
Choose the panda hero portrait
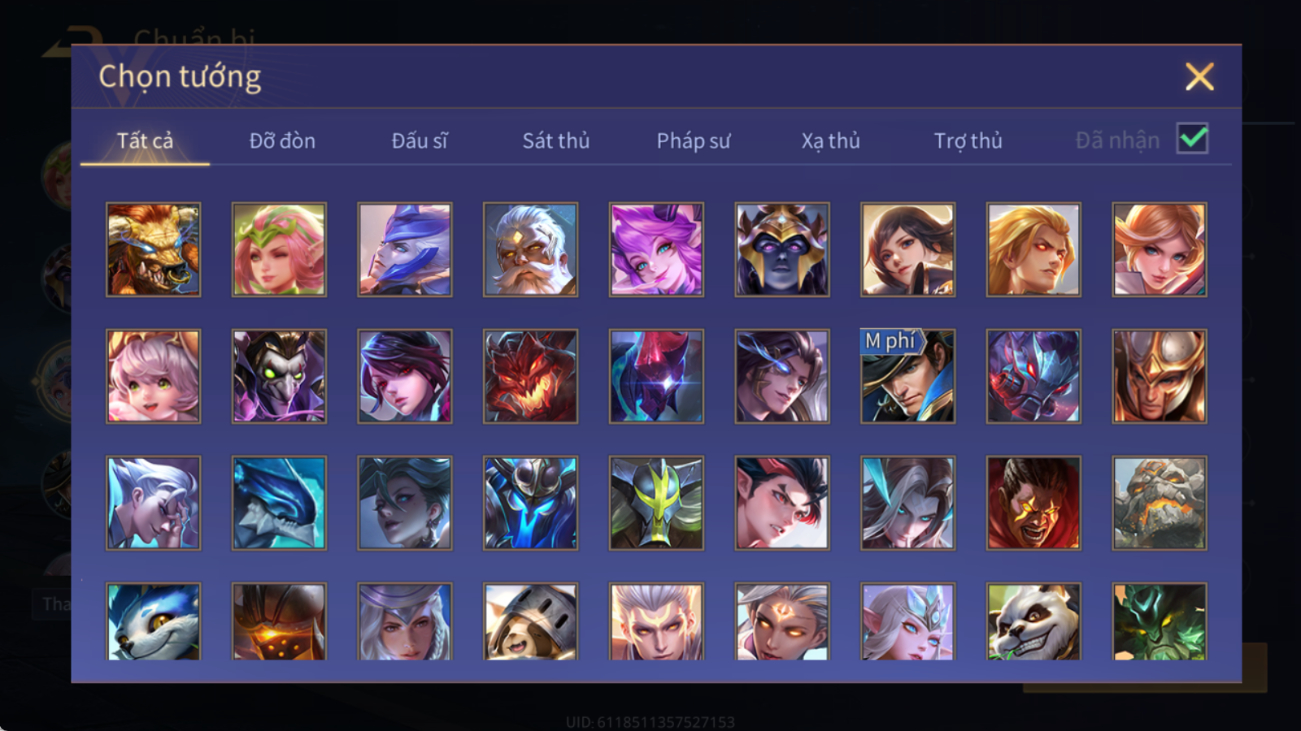click(x=1034, y=622)
